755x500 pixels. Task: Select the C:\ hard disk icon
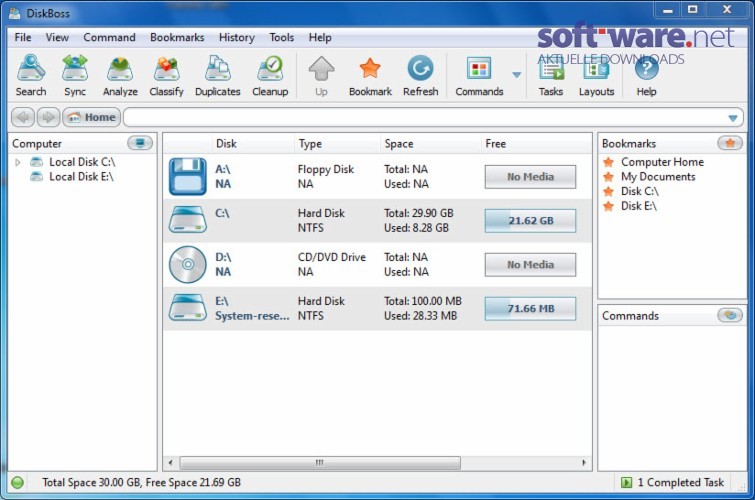pyautogui.click(x=188, y=220)
